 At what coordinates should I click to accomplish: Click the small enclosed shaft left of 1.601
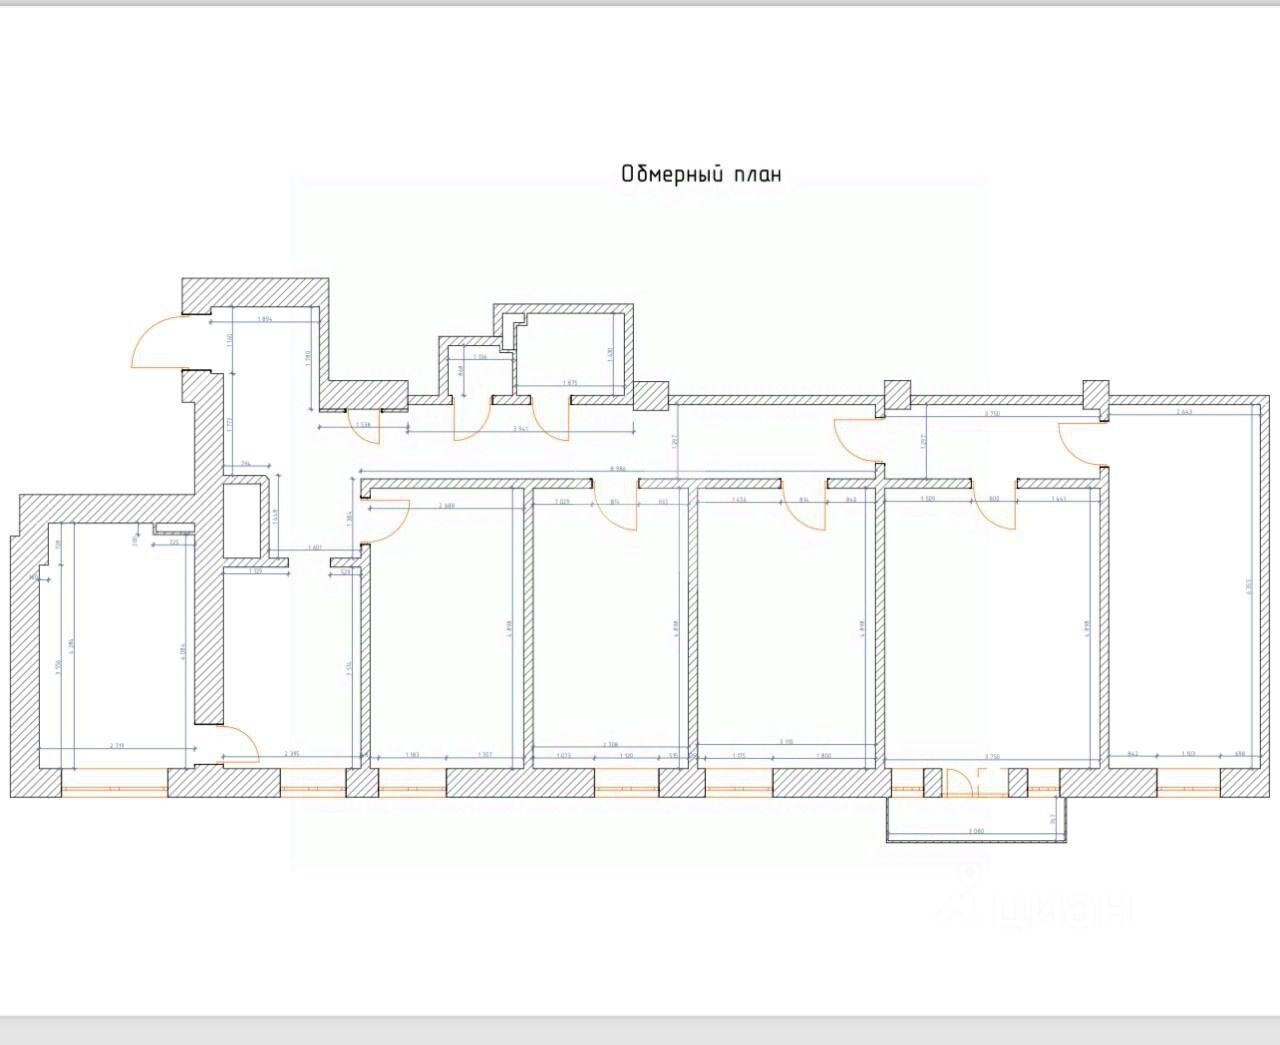(x=244, y=519)
